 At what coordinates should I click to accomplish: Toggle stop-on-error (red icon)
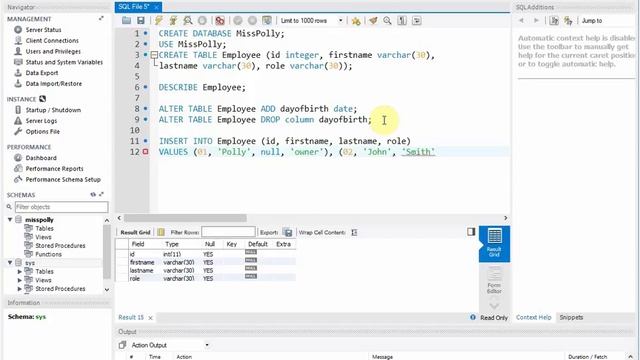220,20
